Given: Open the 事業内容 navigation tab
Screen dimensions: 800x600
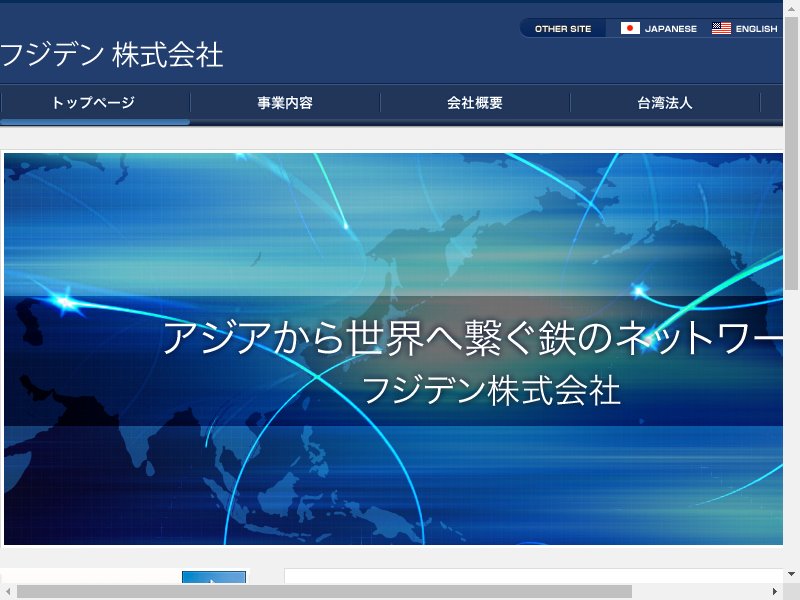Looking at the screenshot, I should tap(285, 103).
